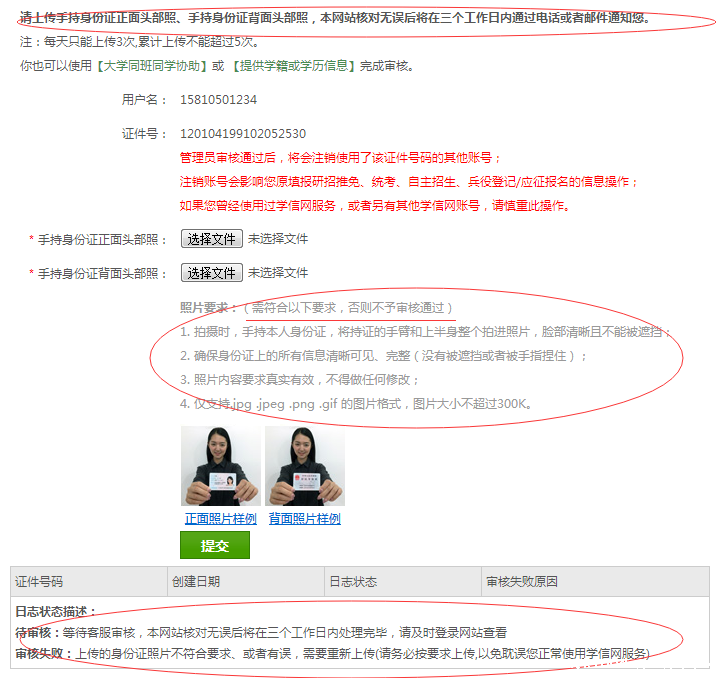This screenshot has height=680, width=719.
Task: Open the 正面照片样例 link
Action: click(x=220, y=519)
